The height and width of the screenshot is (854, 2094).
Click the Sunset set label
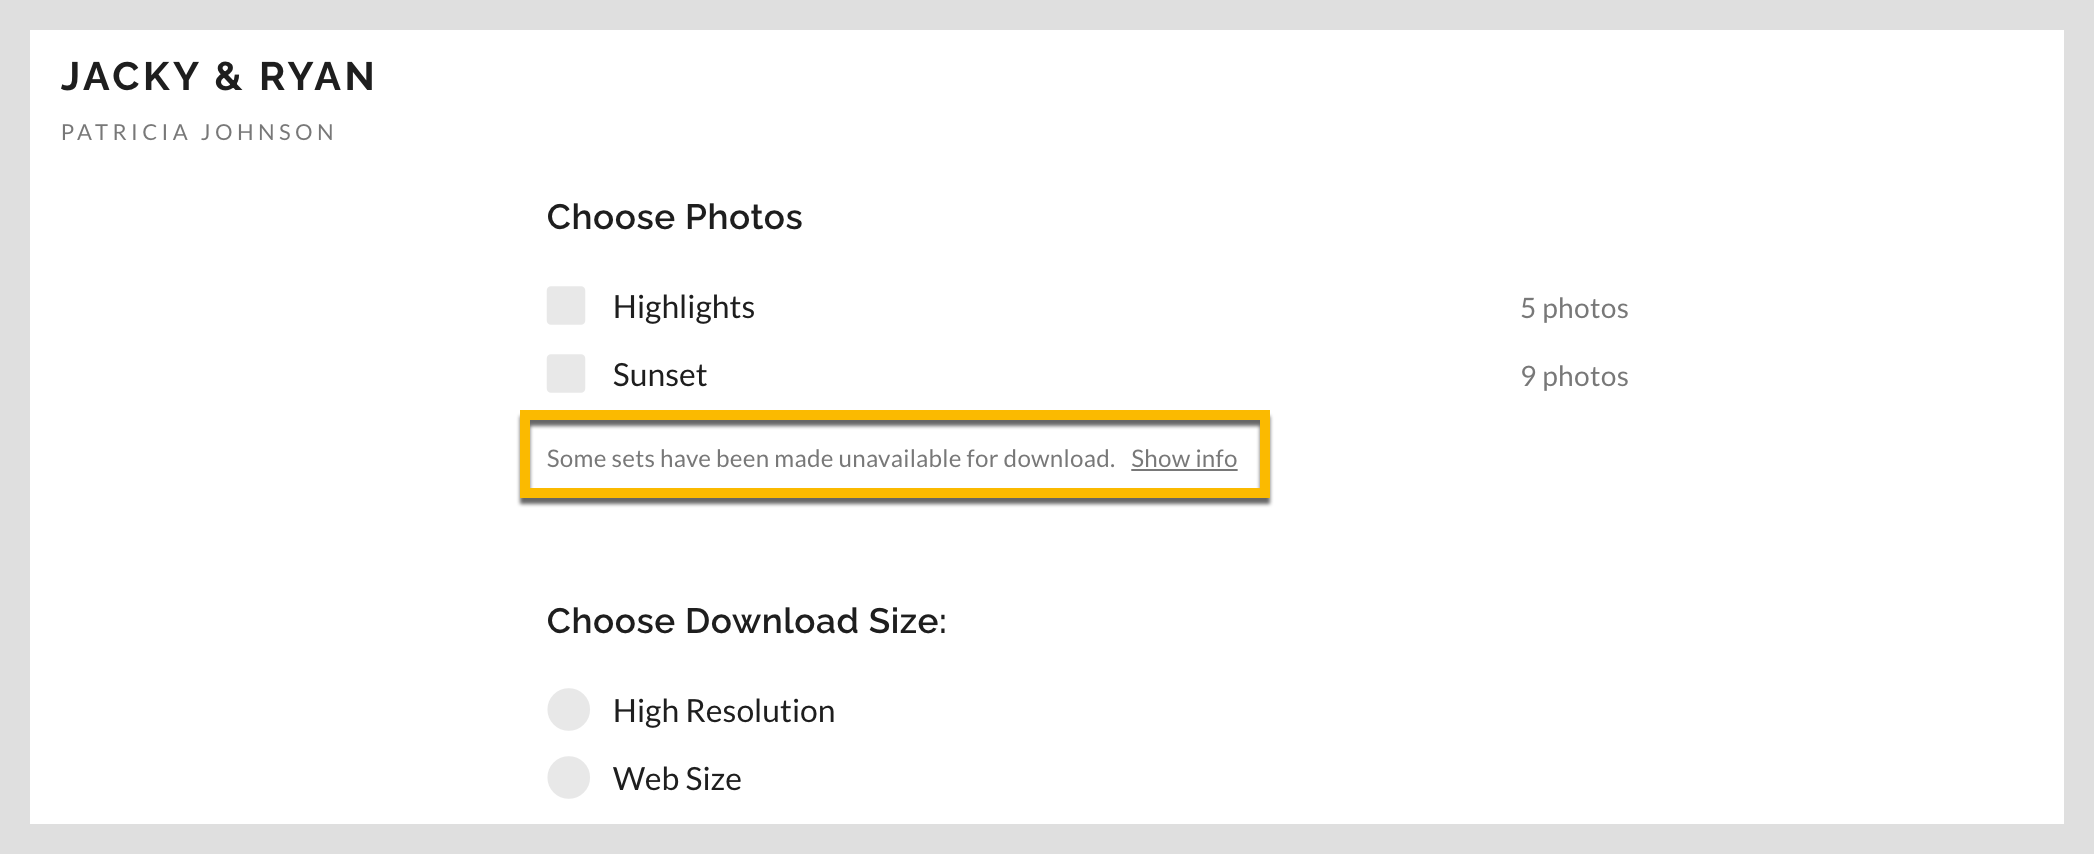click(659, 375)
